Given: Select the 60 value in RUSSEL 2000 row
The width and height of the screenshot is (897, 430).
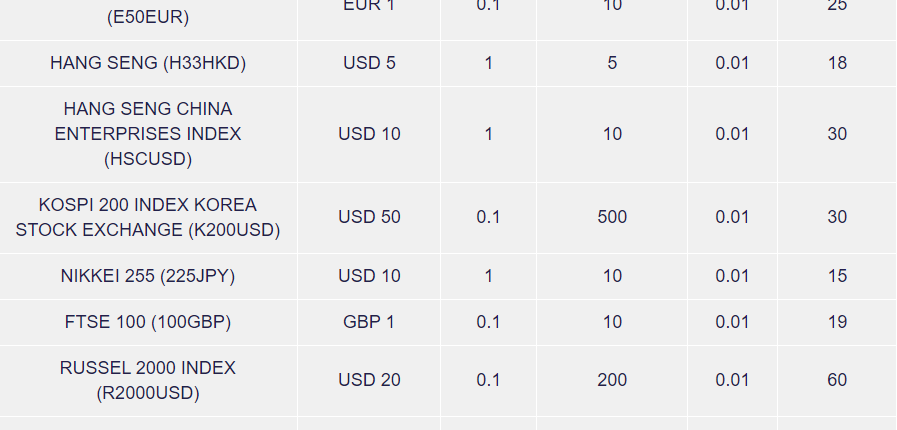Looking at the screenshot, I should (x=837, y=380).
